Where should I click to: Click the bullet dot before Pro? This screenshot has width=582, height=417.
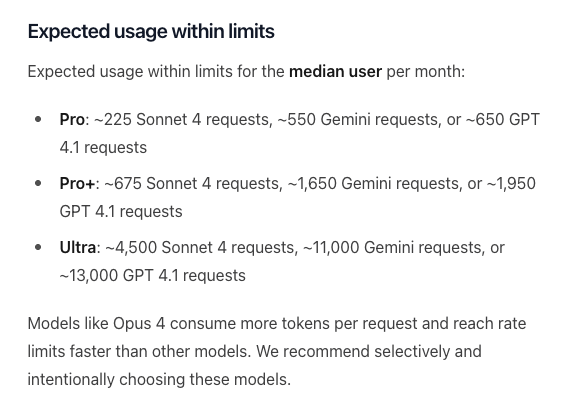coord(38,119)
